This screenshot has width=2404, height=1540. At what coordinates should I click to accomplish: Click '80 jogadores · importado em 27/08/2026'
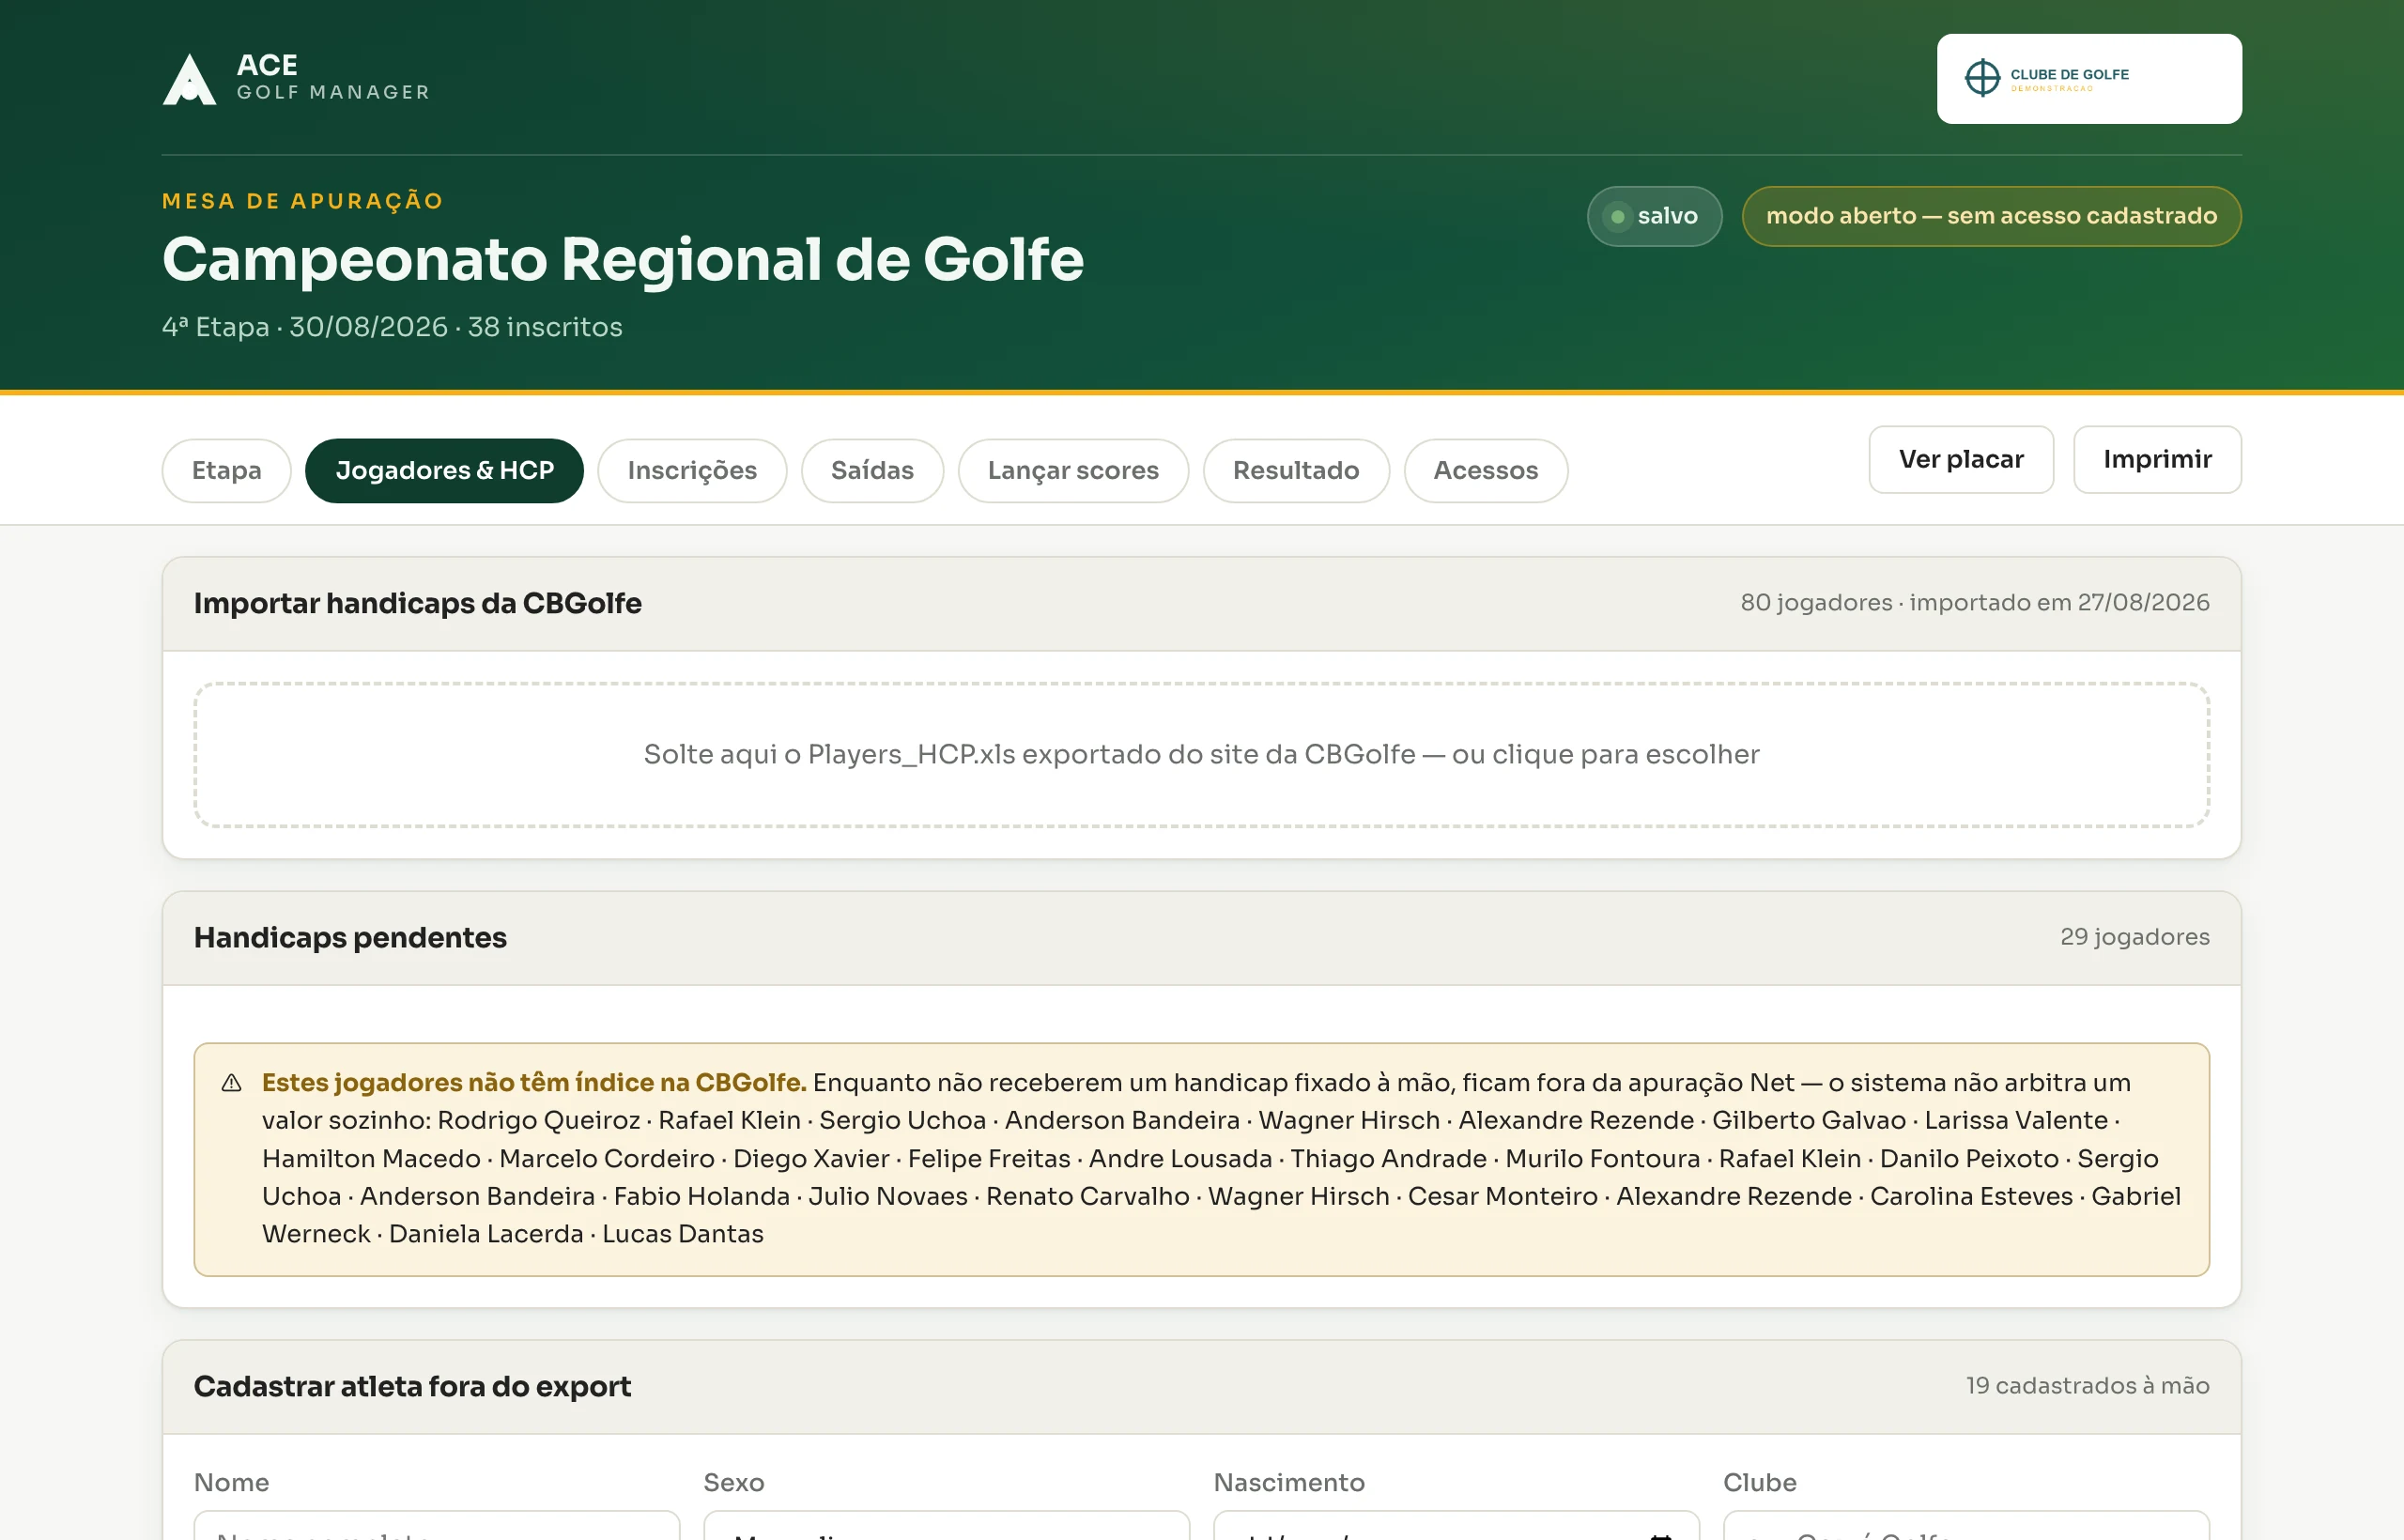point(1974,603)
